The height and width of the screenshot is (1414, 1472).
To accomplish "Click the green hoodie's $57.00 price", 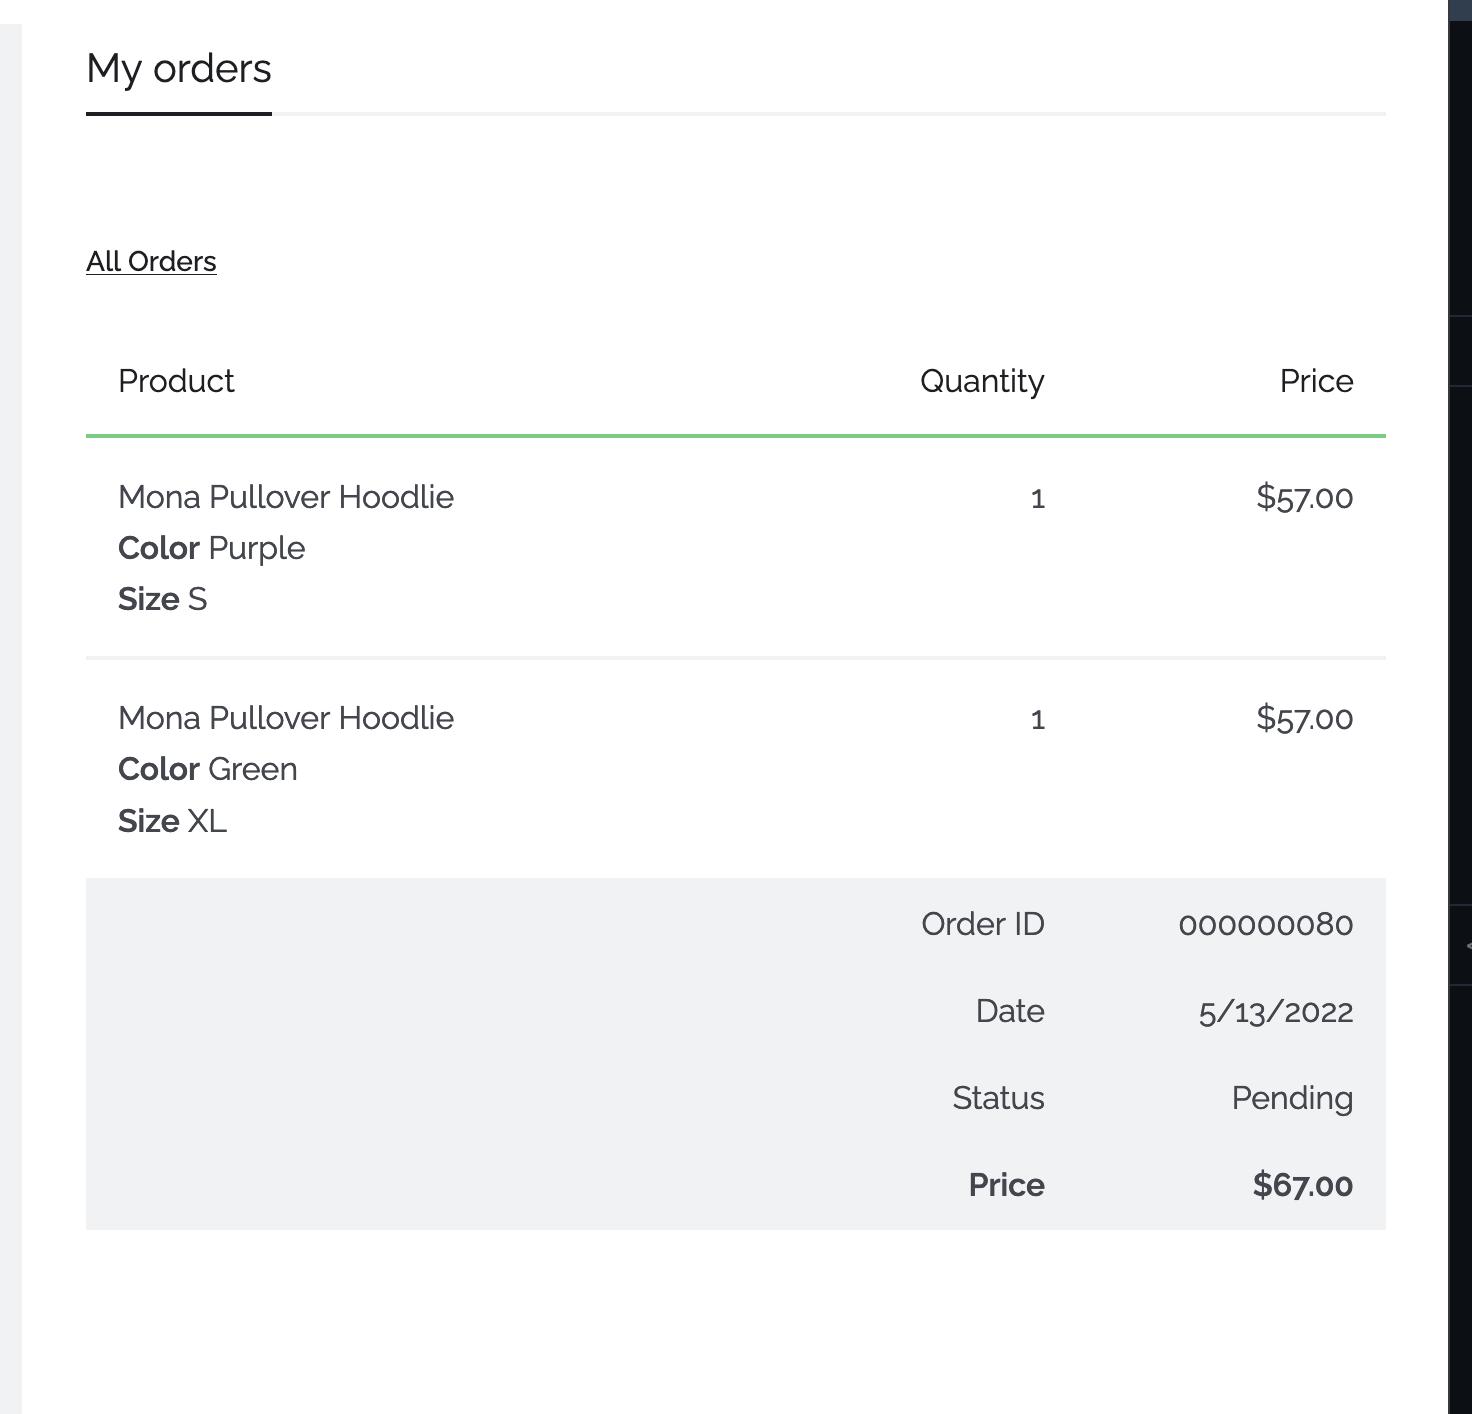I will [x=1304, y=718].
